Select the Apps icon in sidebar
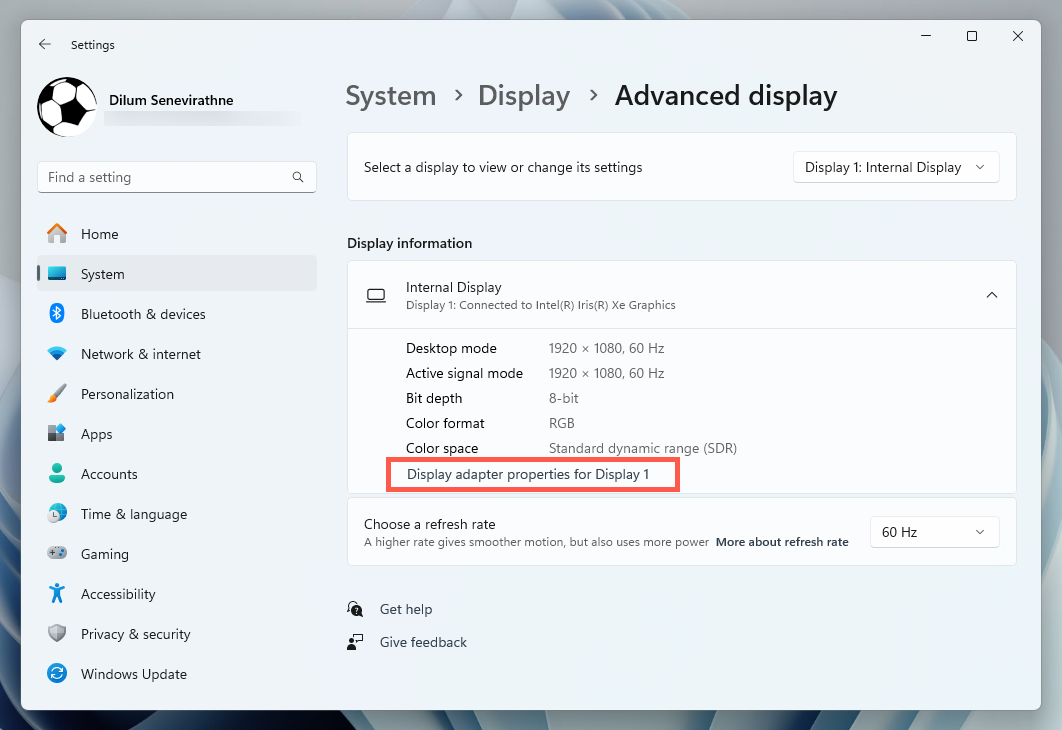Viewport: 1062px width, 730px height. pyautogui.click(x=57, y=434)
